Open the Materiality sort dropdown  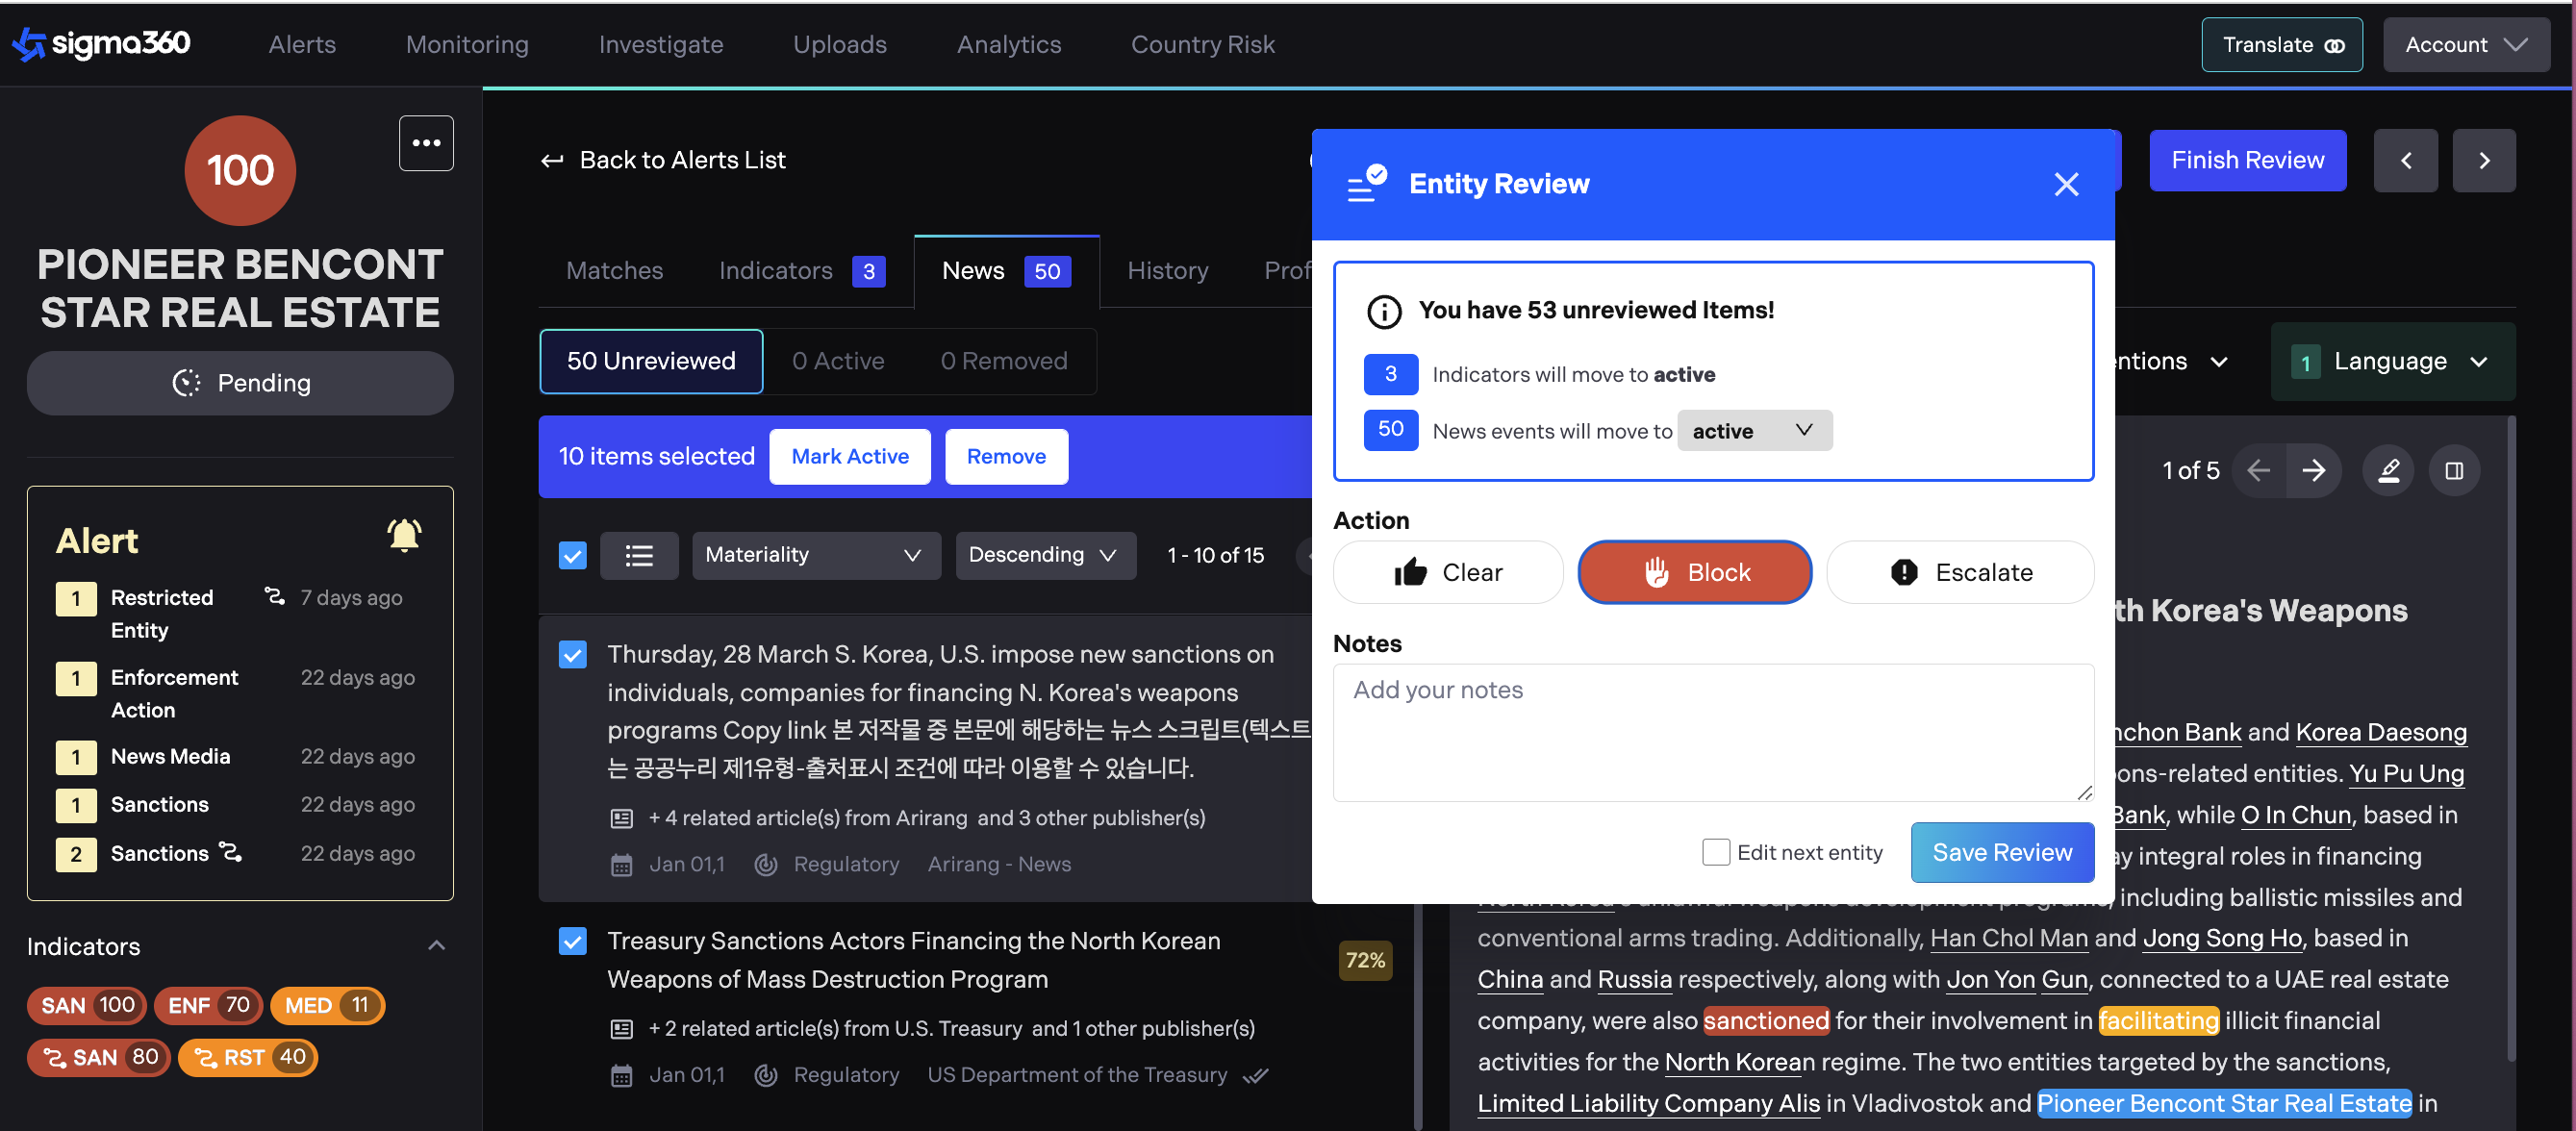tap(815, 555)
